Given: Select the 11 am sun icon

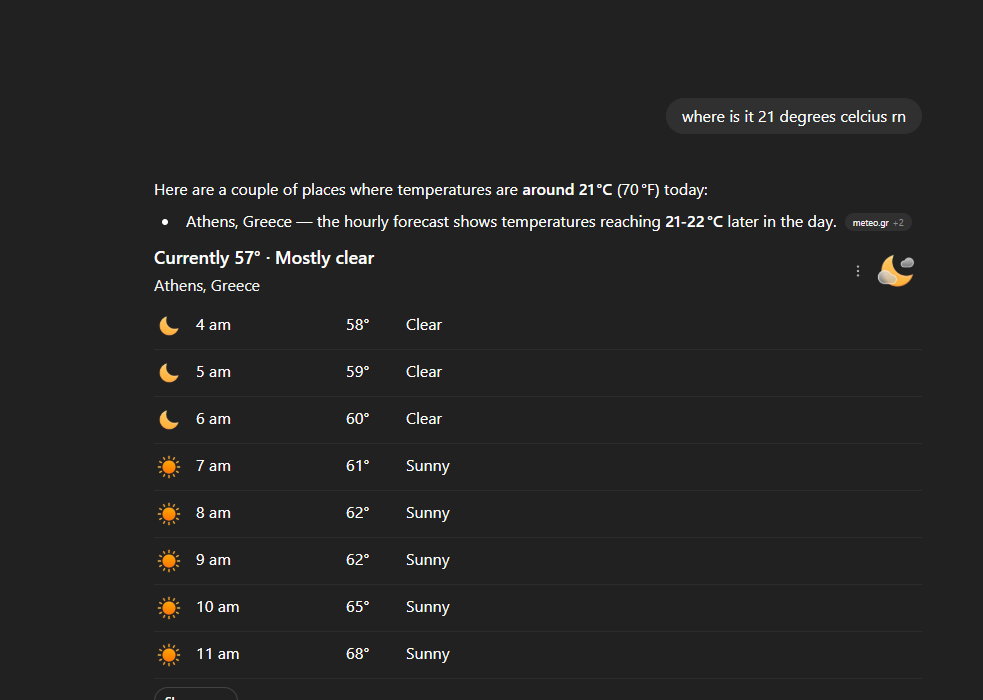Looking at the screenshot, I should (x=169, y=654).
